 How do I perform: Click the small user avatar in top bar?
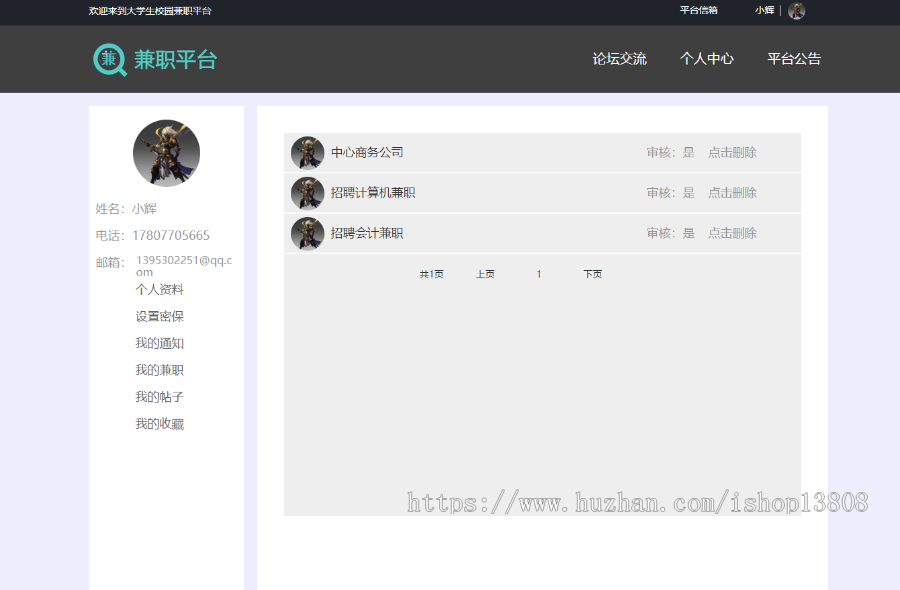click(x=796, y=11)
